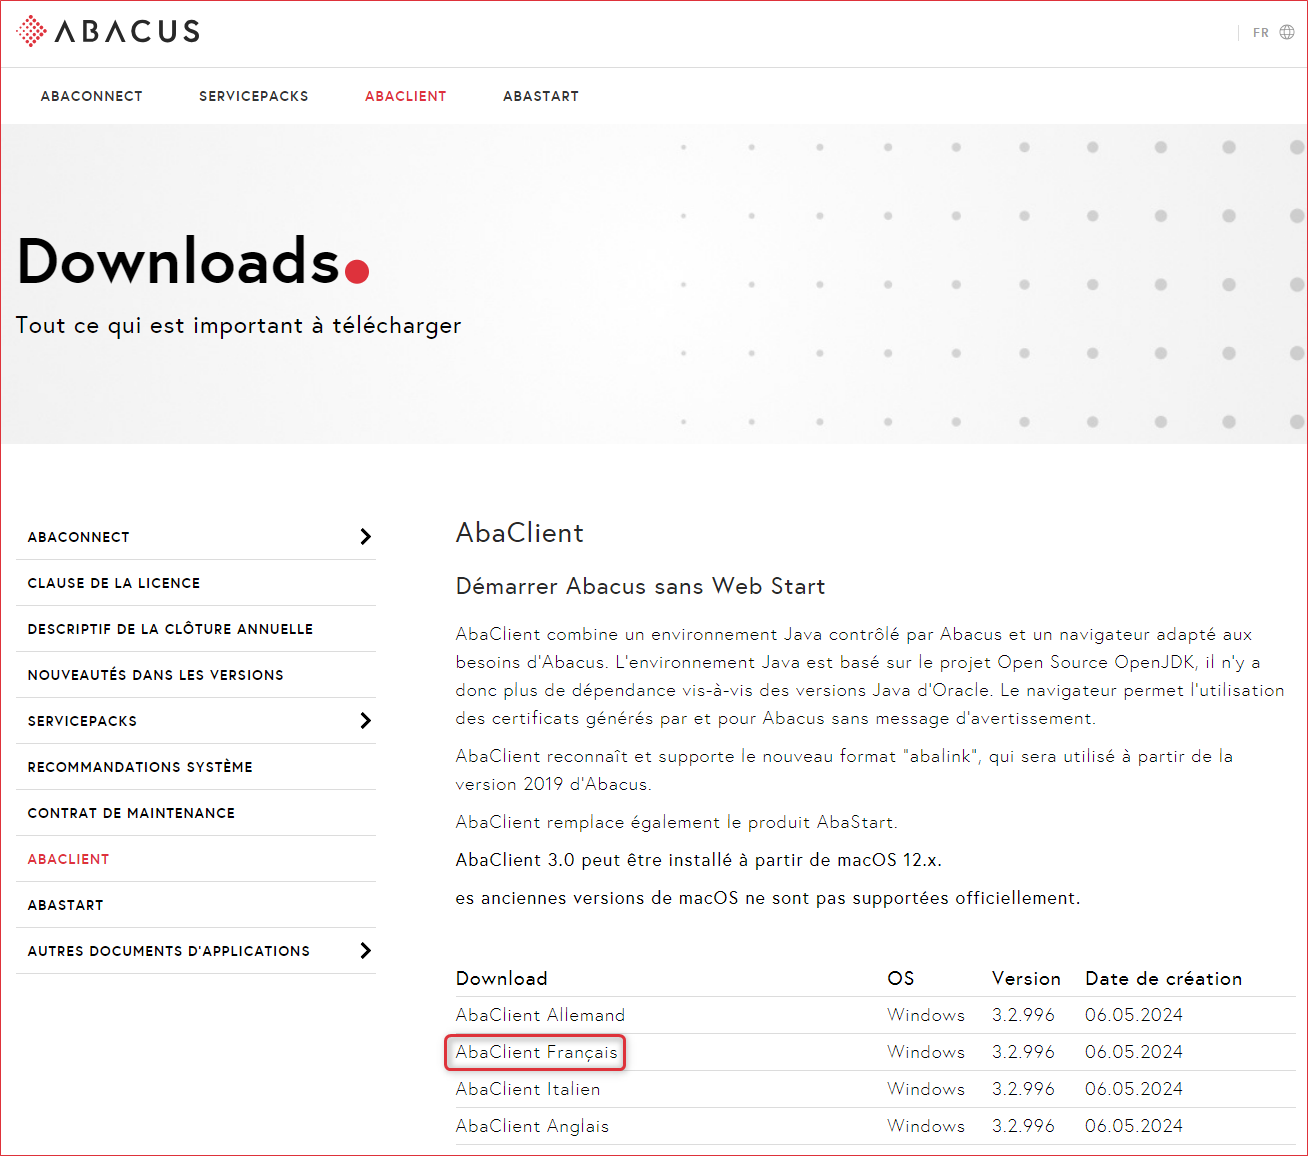The height and width of the screenshot is (1156, 1308).
Task: Expand the ABACONNECT sidebar chevron
Action: click(365, 537)
